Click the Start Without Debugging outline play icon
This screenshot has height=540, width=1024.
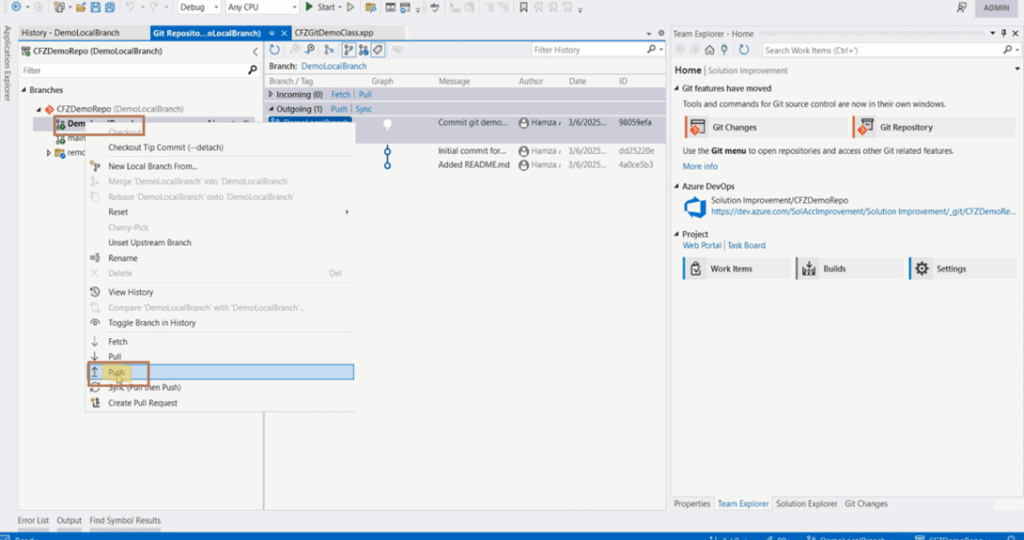351,7
